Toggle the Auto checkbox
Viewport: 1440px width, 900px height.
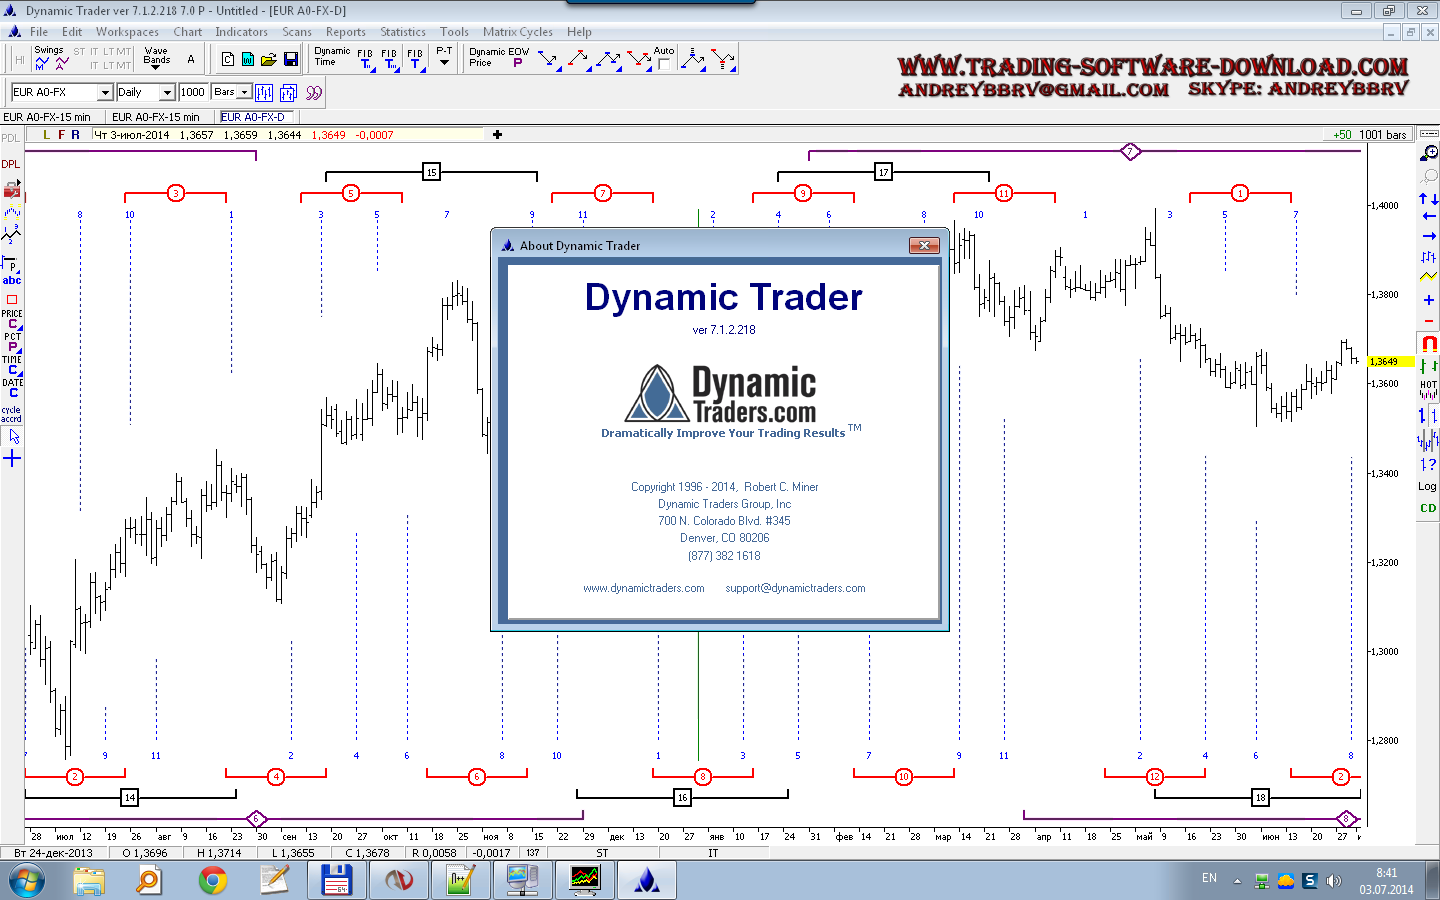(x=664, y=64)
